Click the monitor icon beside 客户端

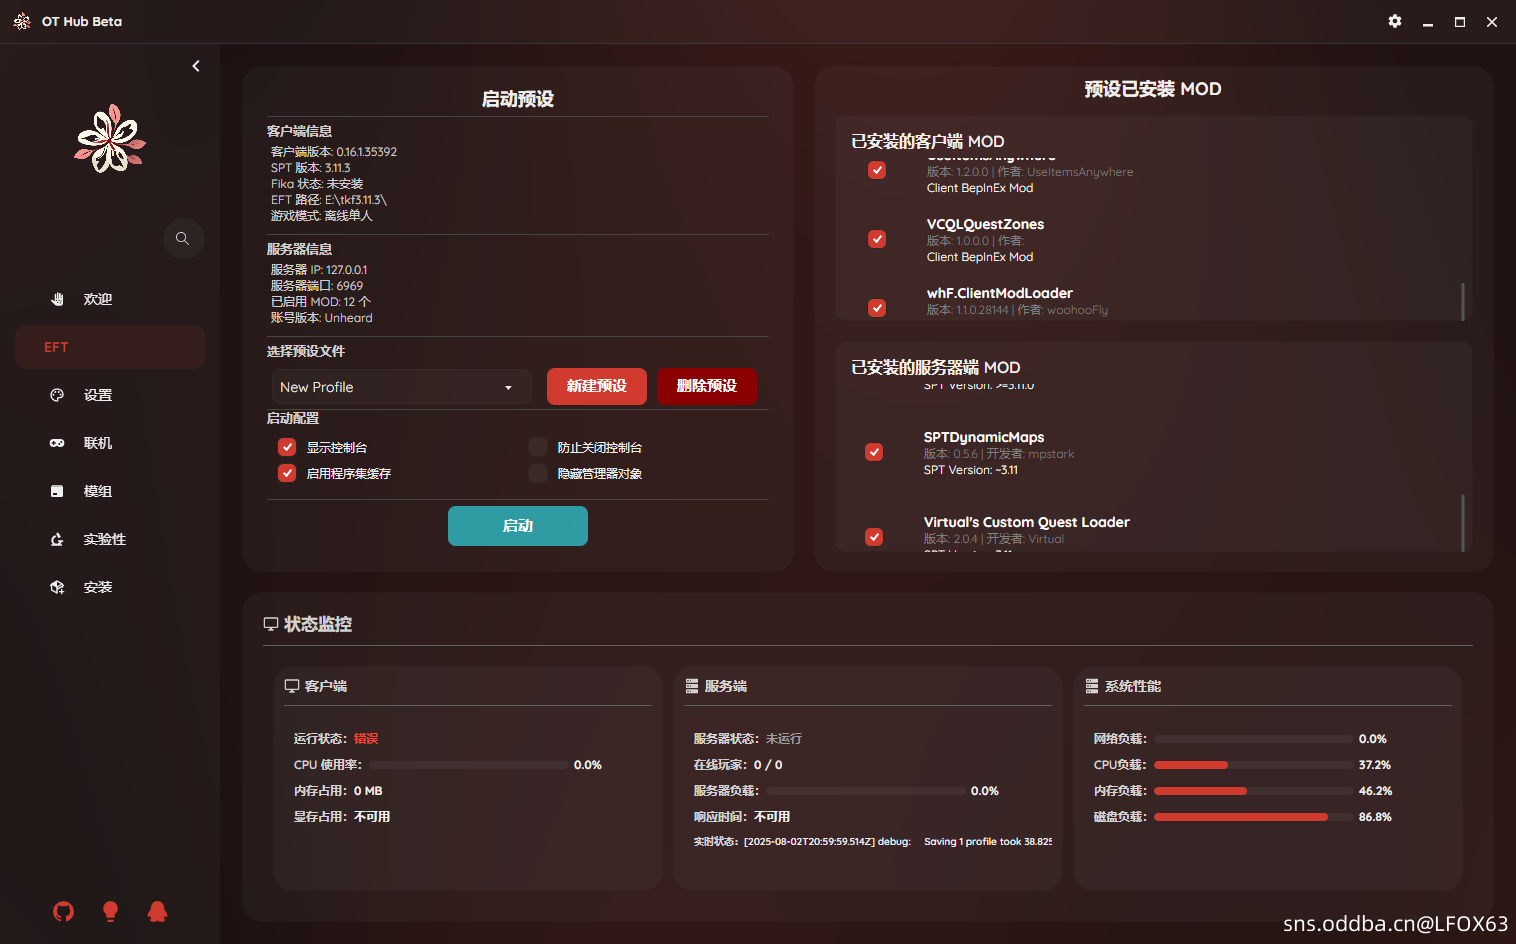292,686
